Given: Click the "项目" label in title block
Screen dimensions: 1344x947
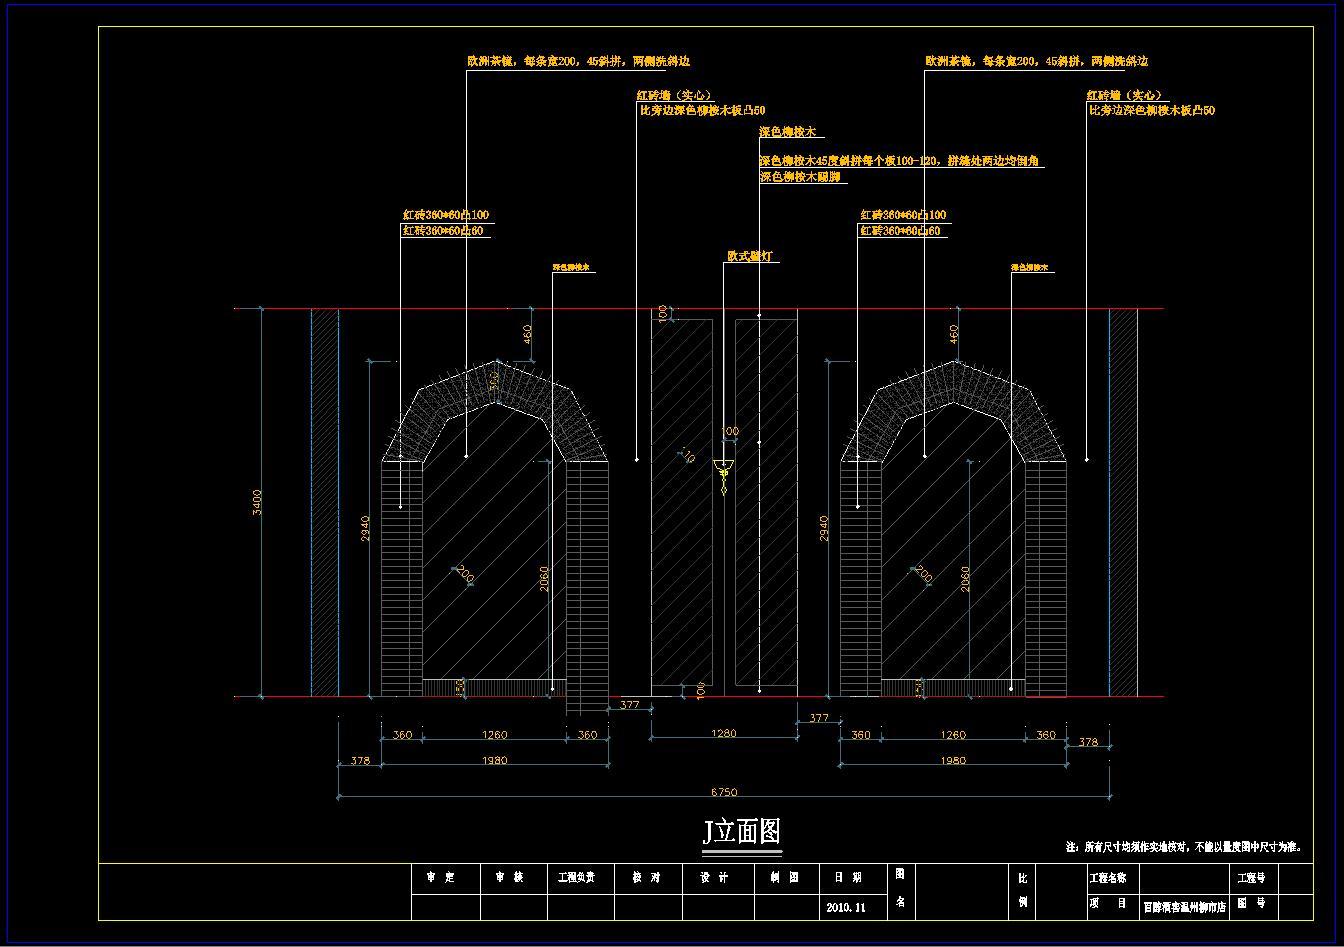Looking at the screenshot, I should point(1107,904).
